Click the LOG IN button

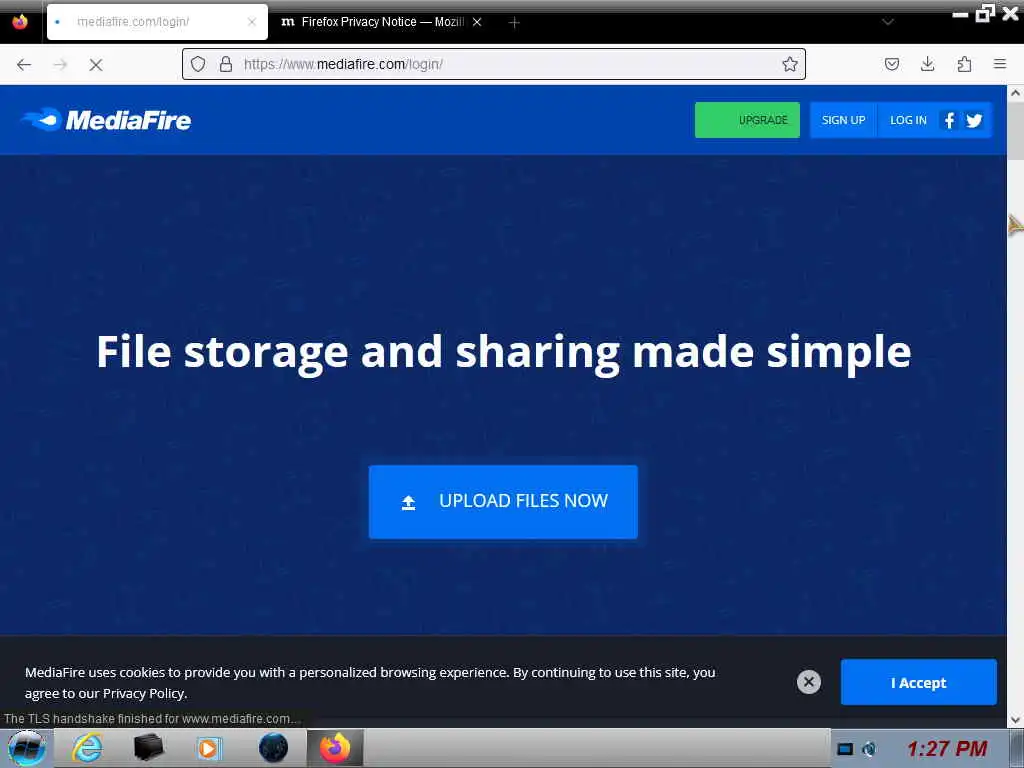tap(908, 120)
